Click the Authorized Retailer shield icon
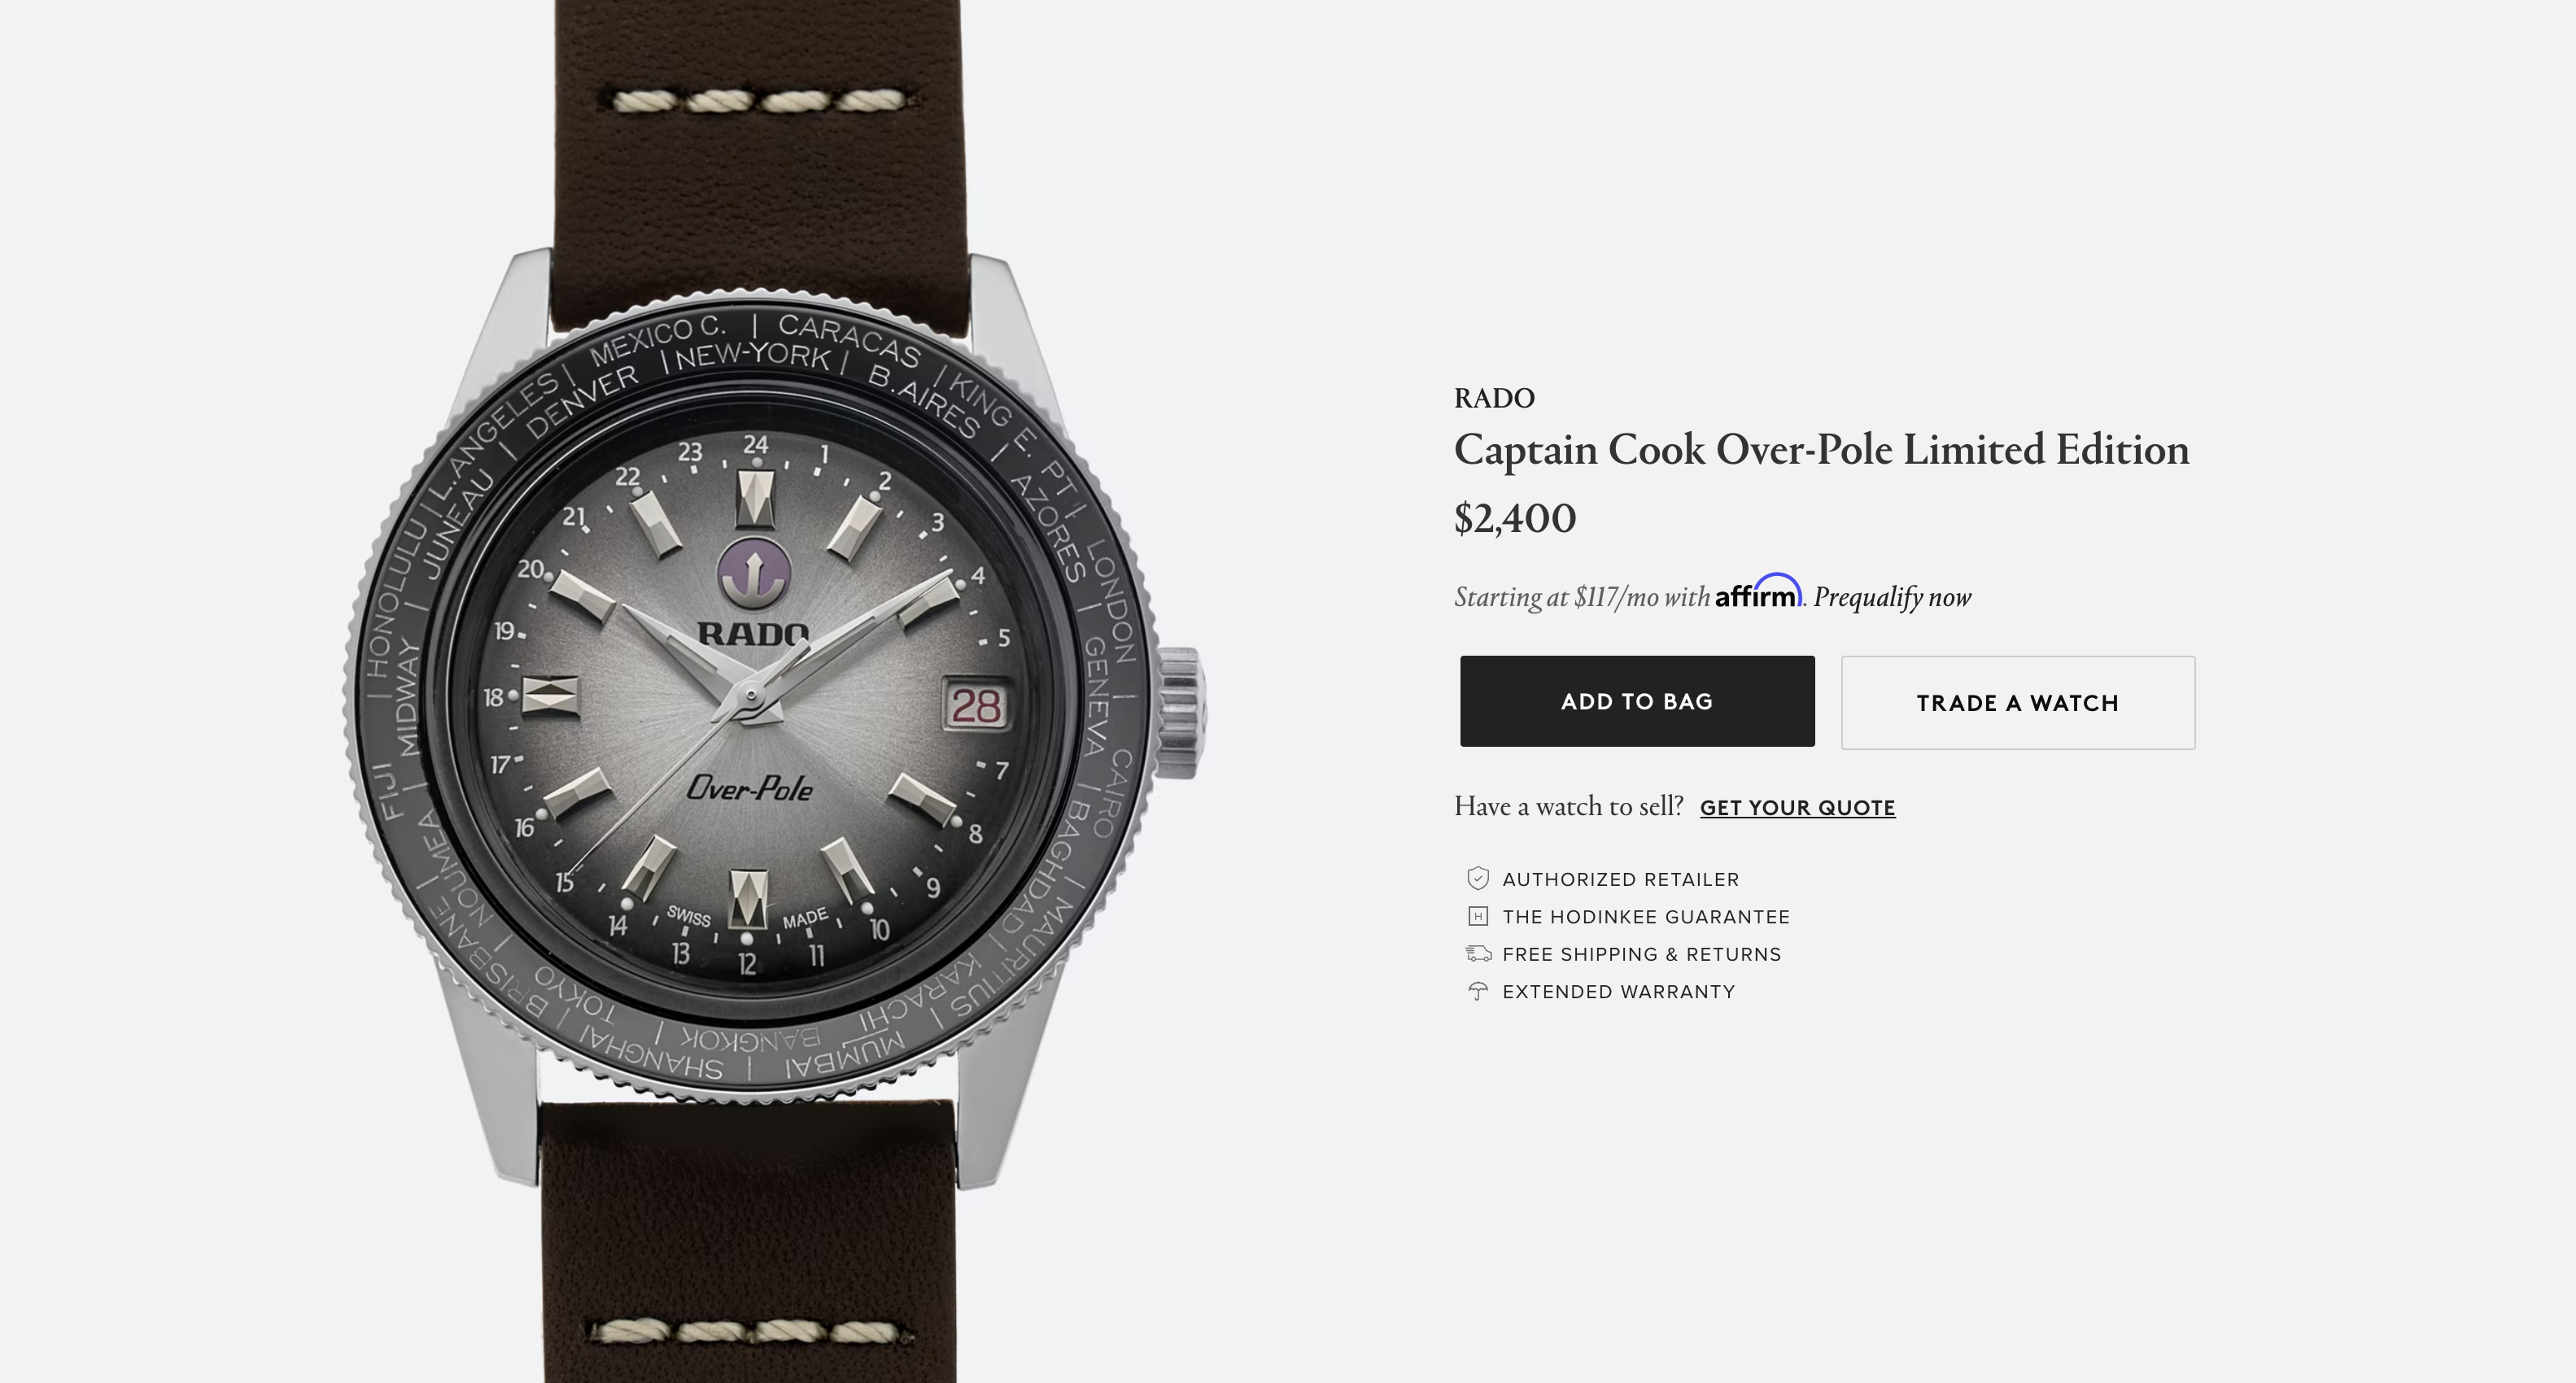Image resolution: width=2576 pixels, height=1383 pixels. 1478,878
